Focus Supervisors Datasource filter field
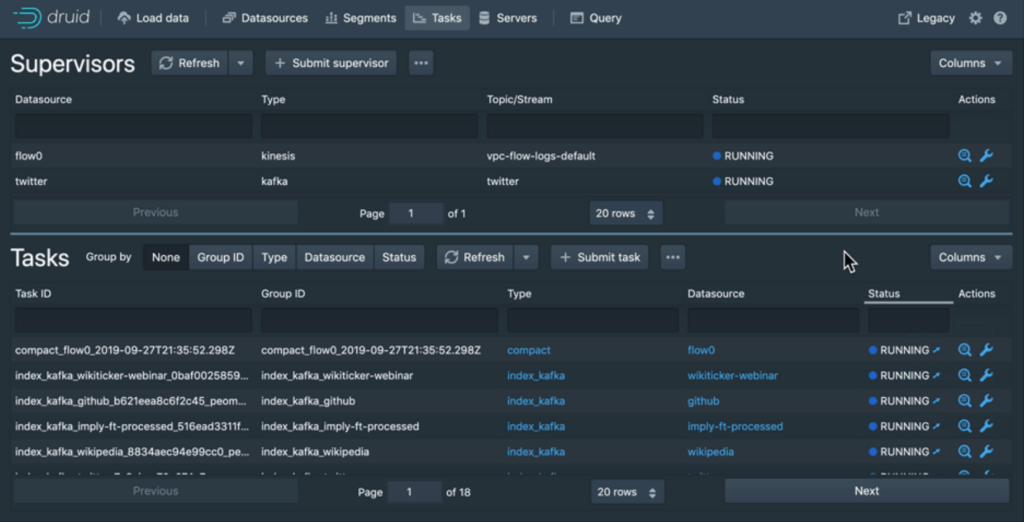The width and height of the screenshot is (1024, 522). click(x=133, y=125)
